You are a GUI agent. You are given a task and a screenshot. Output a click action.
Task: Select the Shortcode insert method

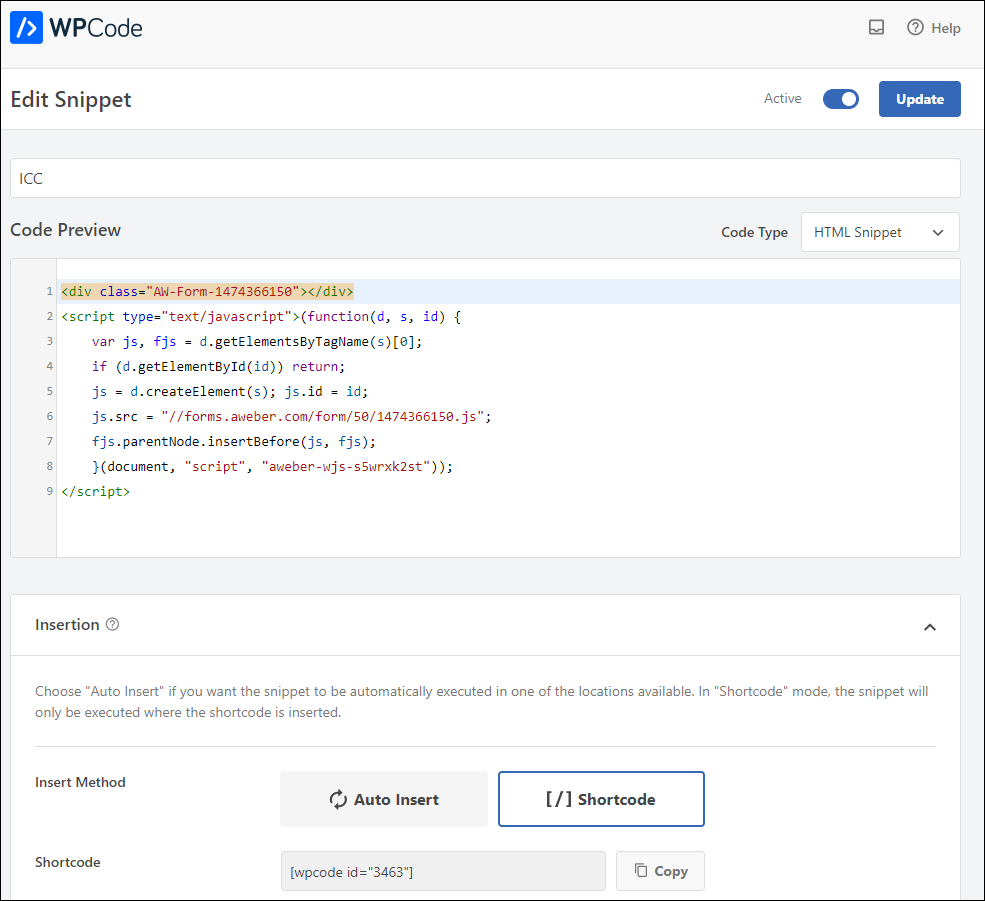tap(601, 798)
